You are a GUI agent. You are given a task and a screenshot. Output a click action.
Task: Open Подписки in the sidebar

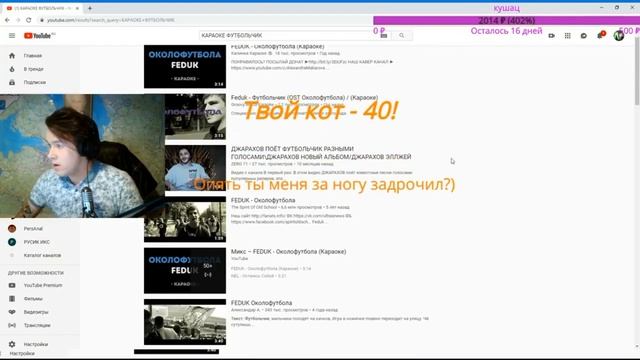pos(35,82)
